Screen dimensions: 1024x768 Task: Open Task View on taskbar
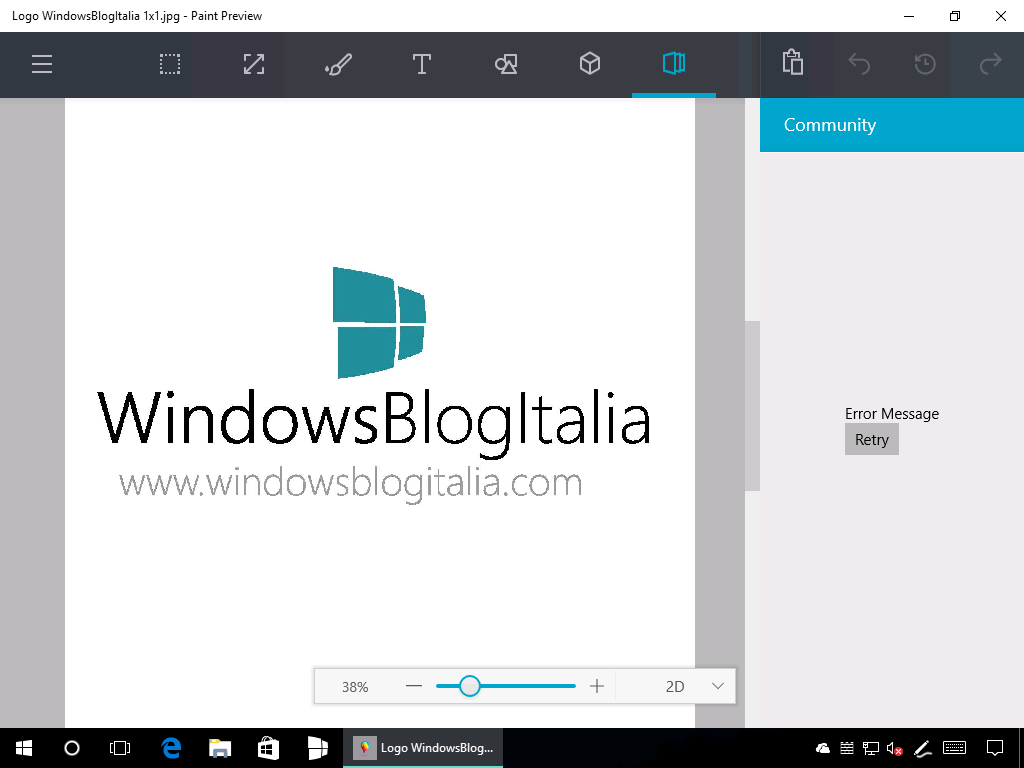120,748
